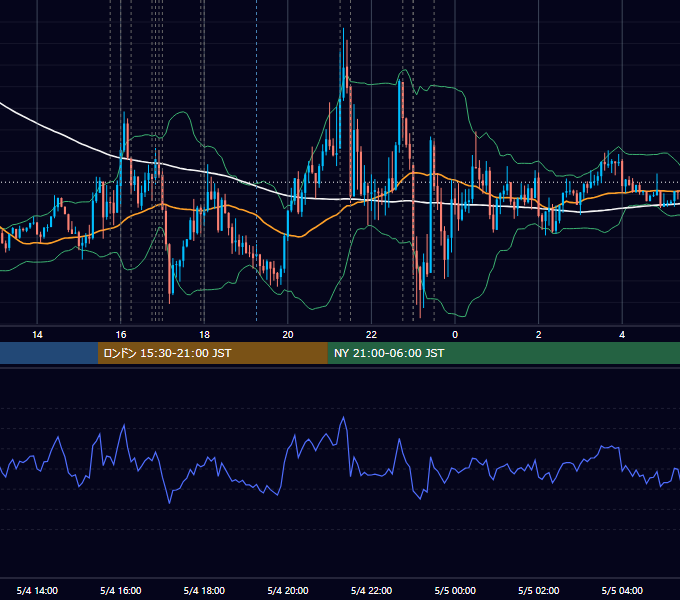Click the 5/5 04:00 date label
Image resolution: width=680 pixels, height=600 pixels.
[622, 590]
